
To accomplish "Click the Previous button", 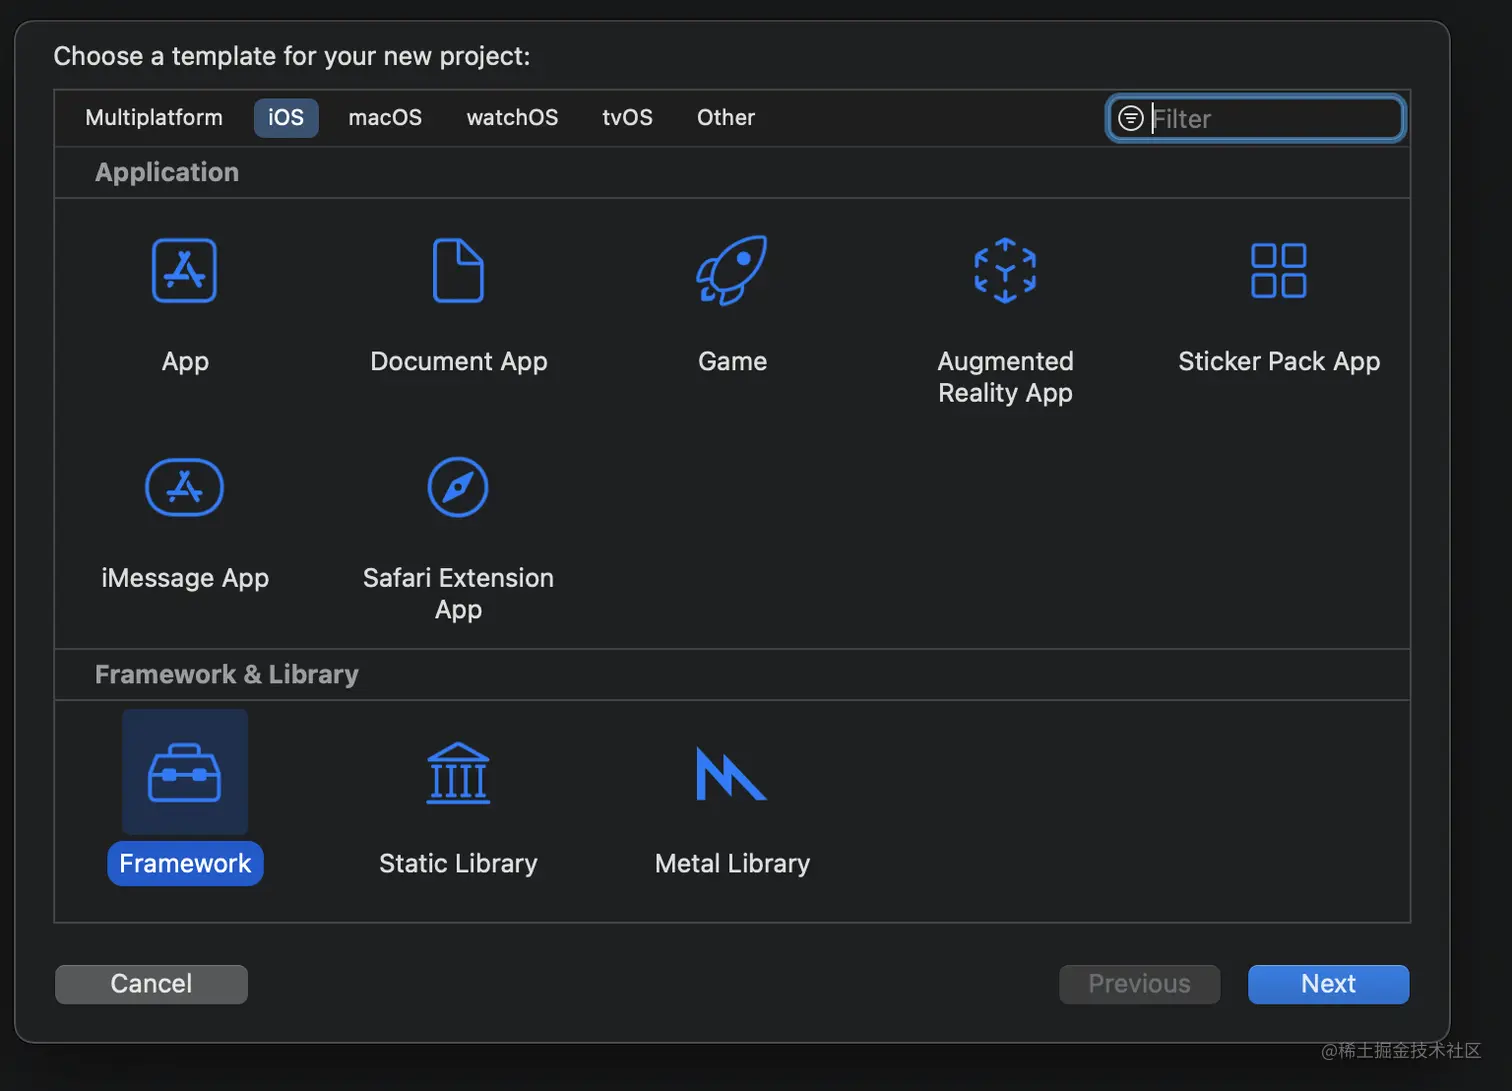I will point(1139,984).
